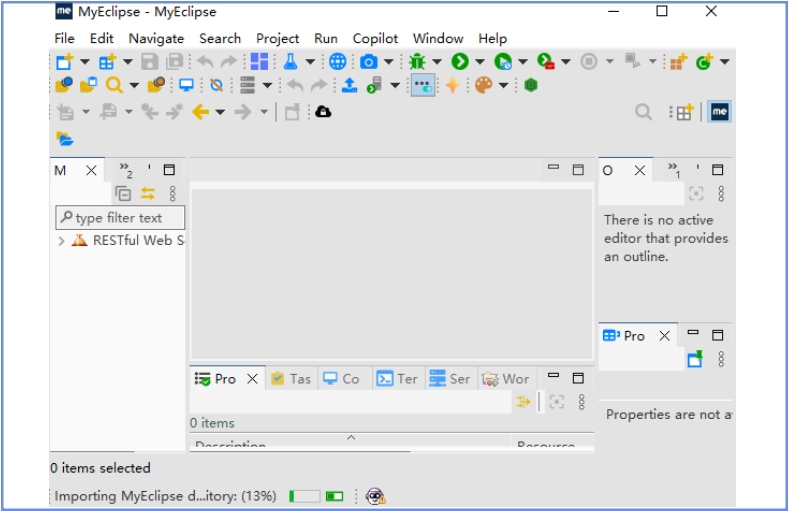Click the tip-of-the-day owl icon in status bar
Image resolution: width=788 pixels, height=511 pixels.
(375, 496)
